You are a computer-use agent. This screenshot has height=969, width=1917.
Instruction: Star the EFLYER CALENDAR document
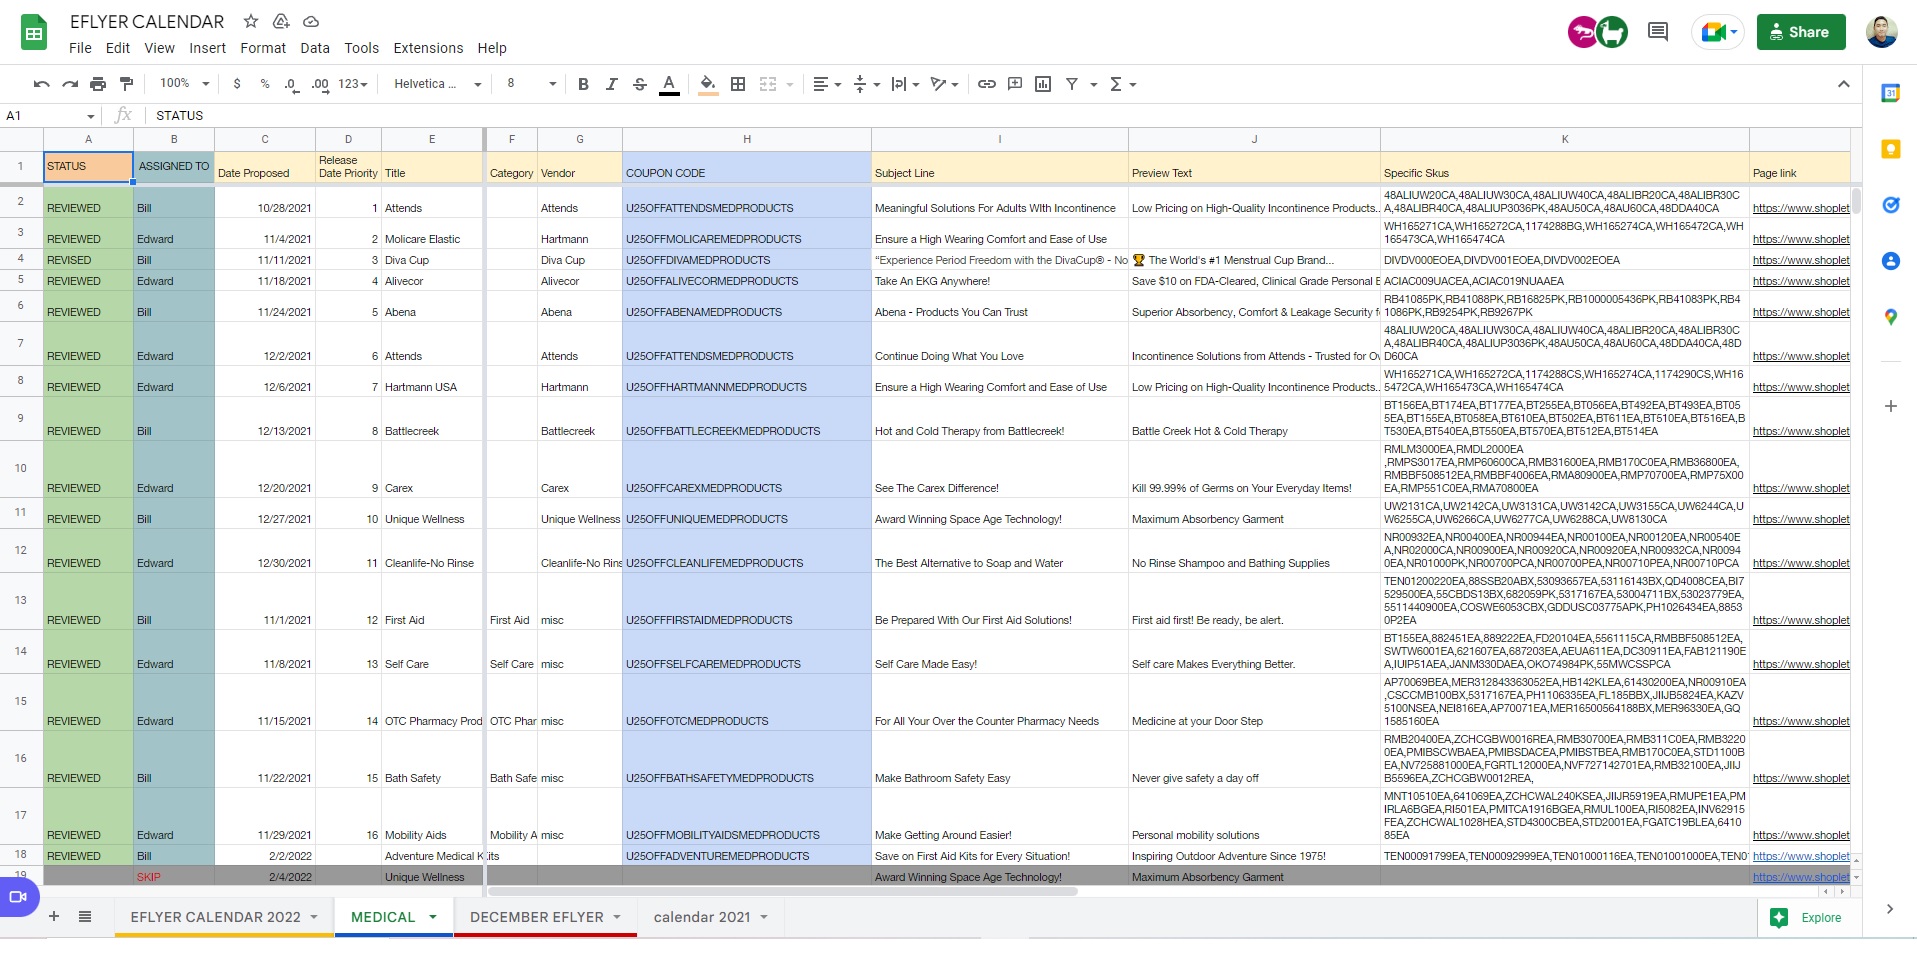click(251, 21)
